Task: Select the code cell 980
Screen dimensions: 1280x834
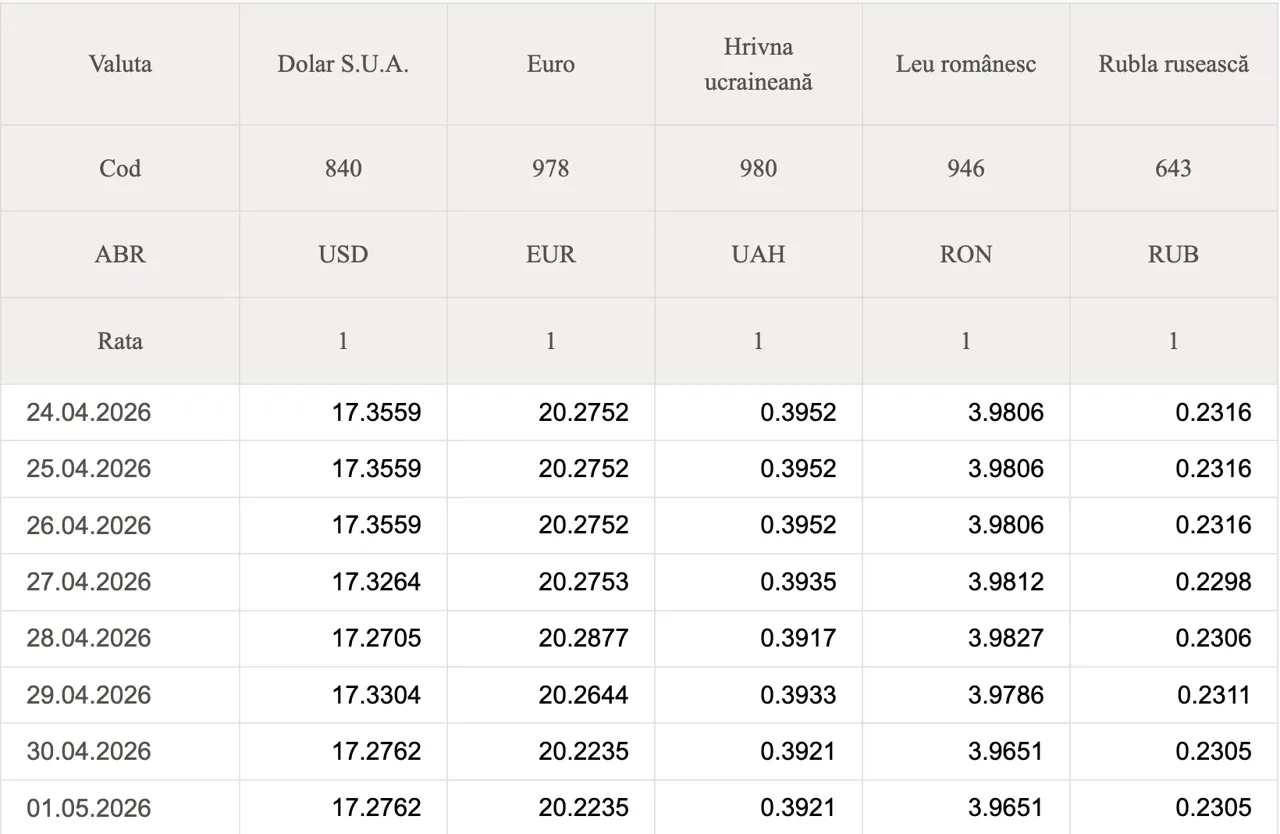Action: coord(758,168)
